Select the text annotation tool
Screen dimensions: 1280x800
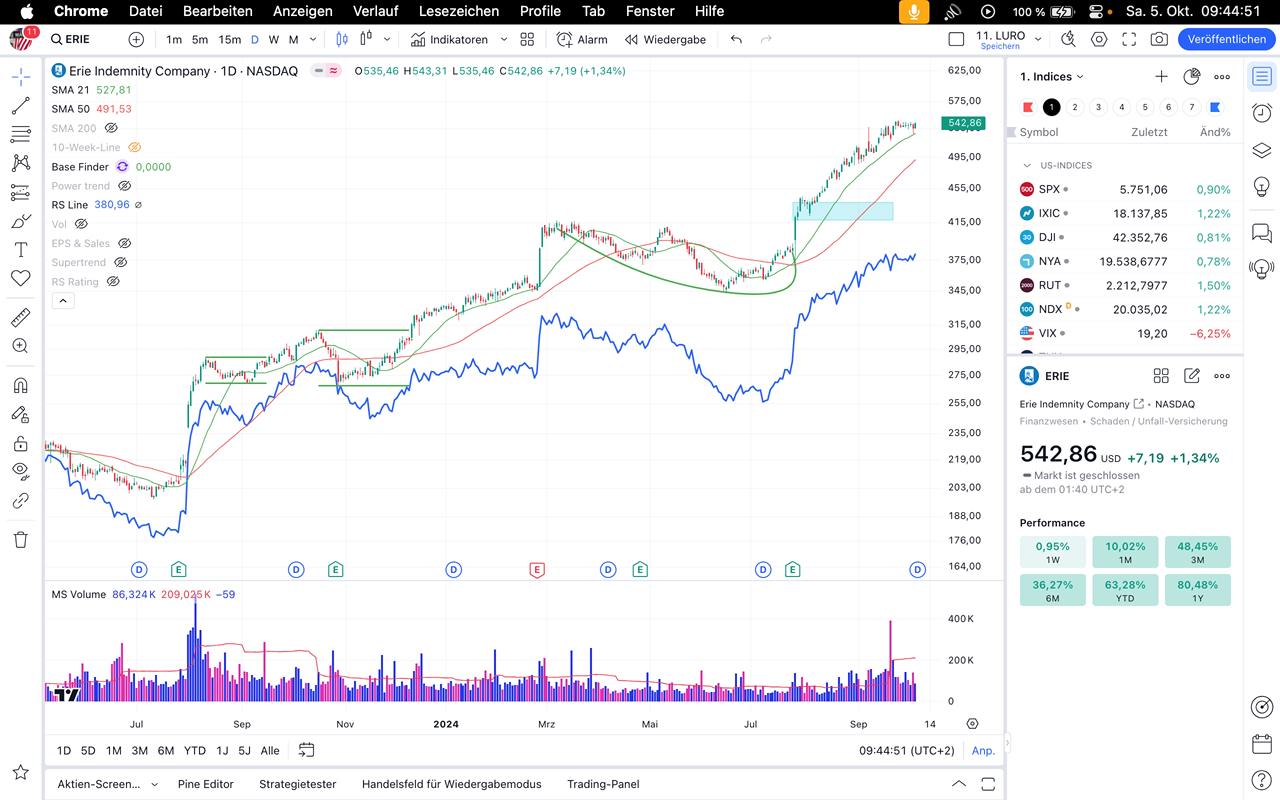(20, 250)
